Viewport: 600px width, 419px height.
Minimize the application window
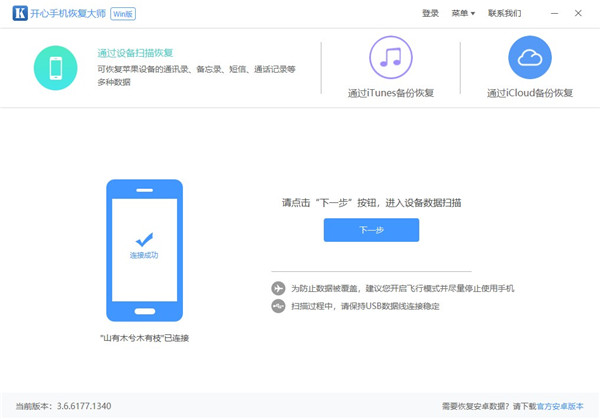coord(556,13)
